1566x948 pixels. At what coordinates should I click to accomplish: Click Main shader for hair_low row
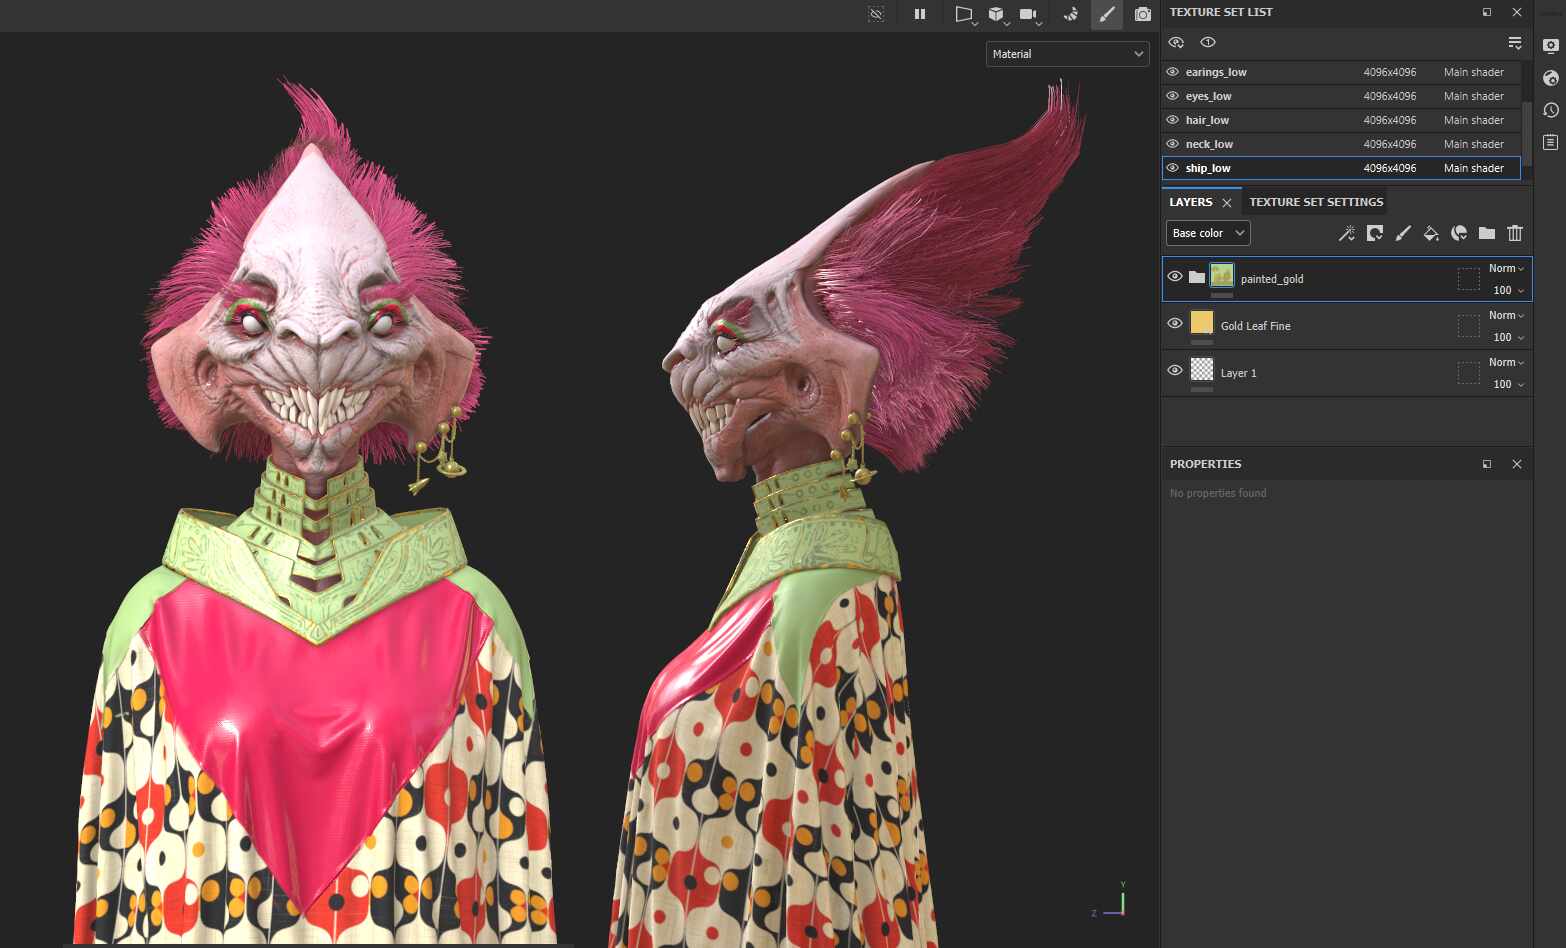[1474, 120]
